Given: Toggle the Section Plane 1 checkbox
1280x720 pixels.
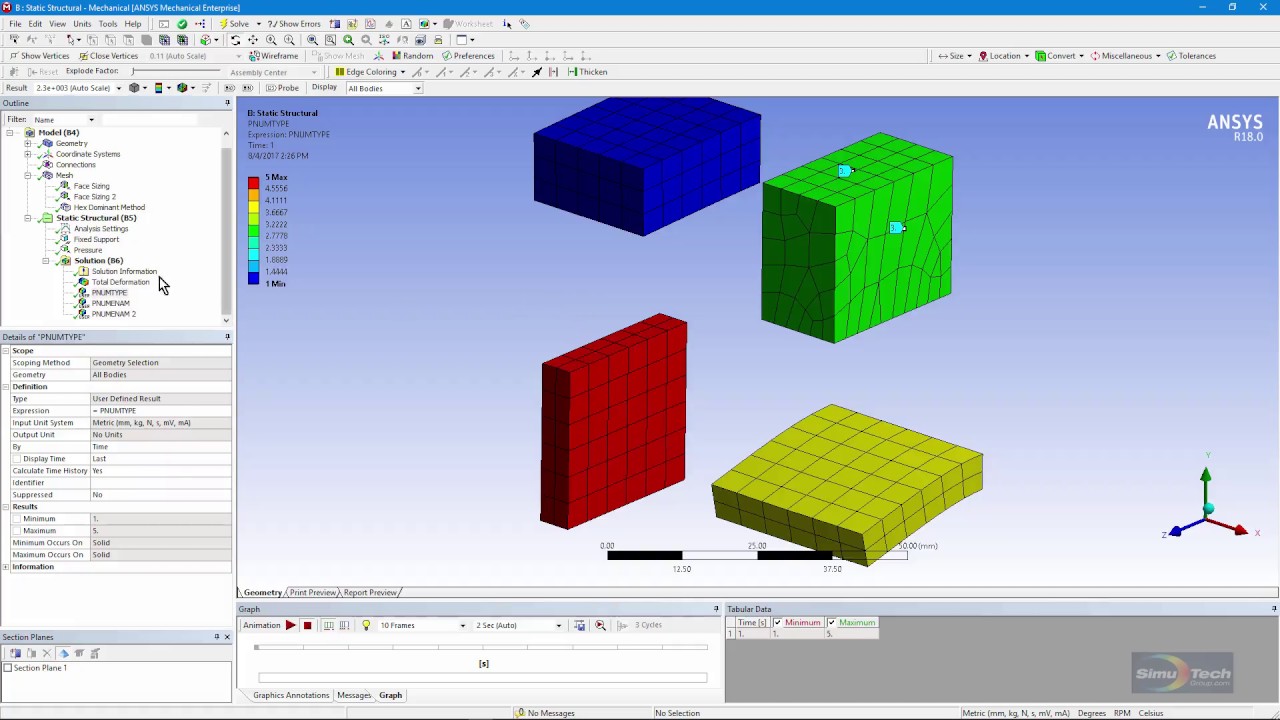Looking at the screenshot, I should [x=8, y=668].
